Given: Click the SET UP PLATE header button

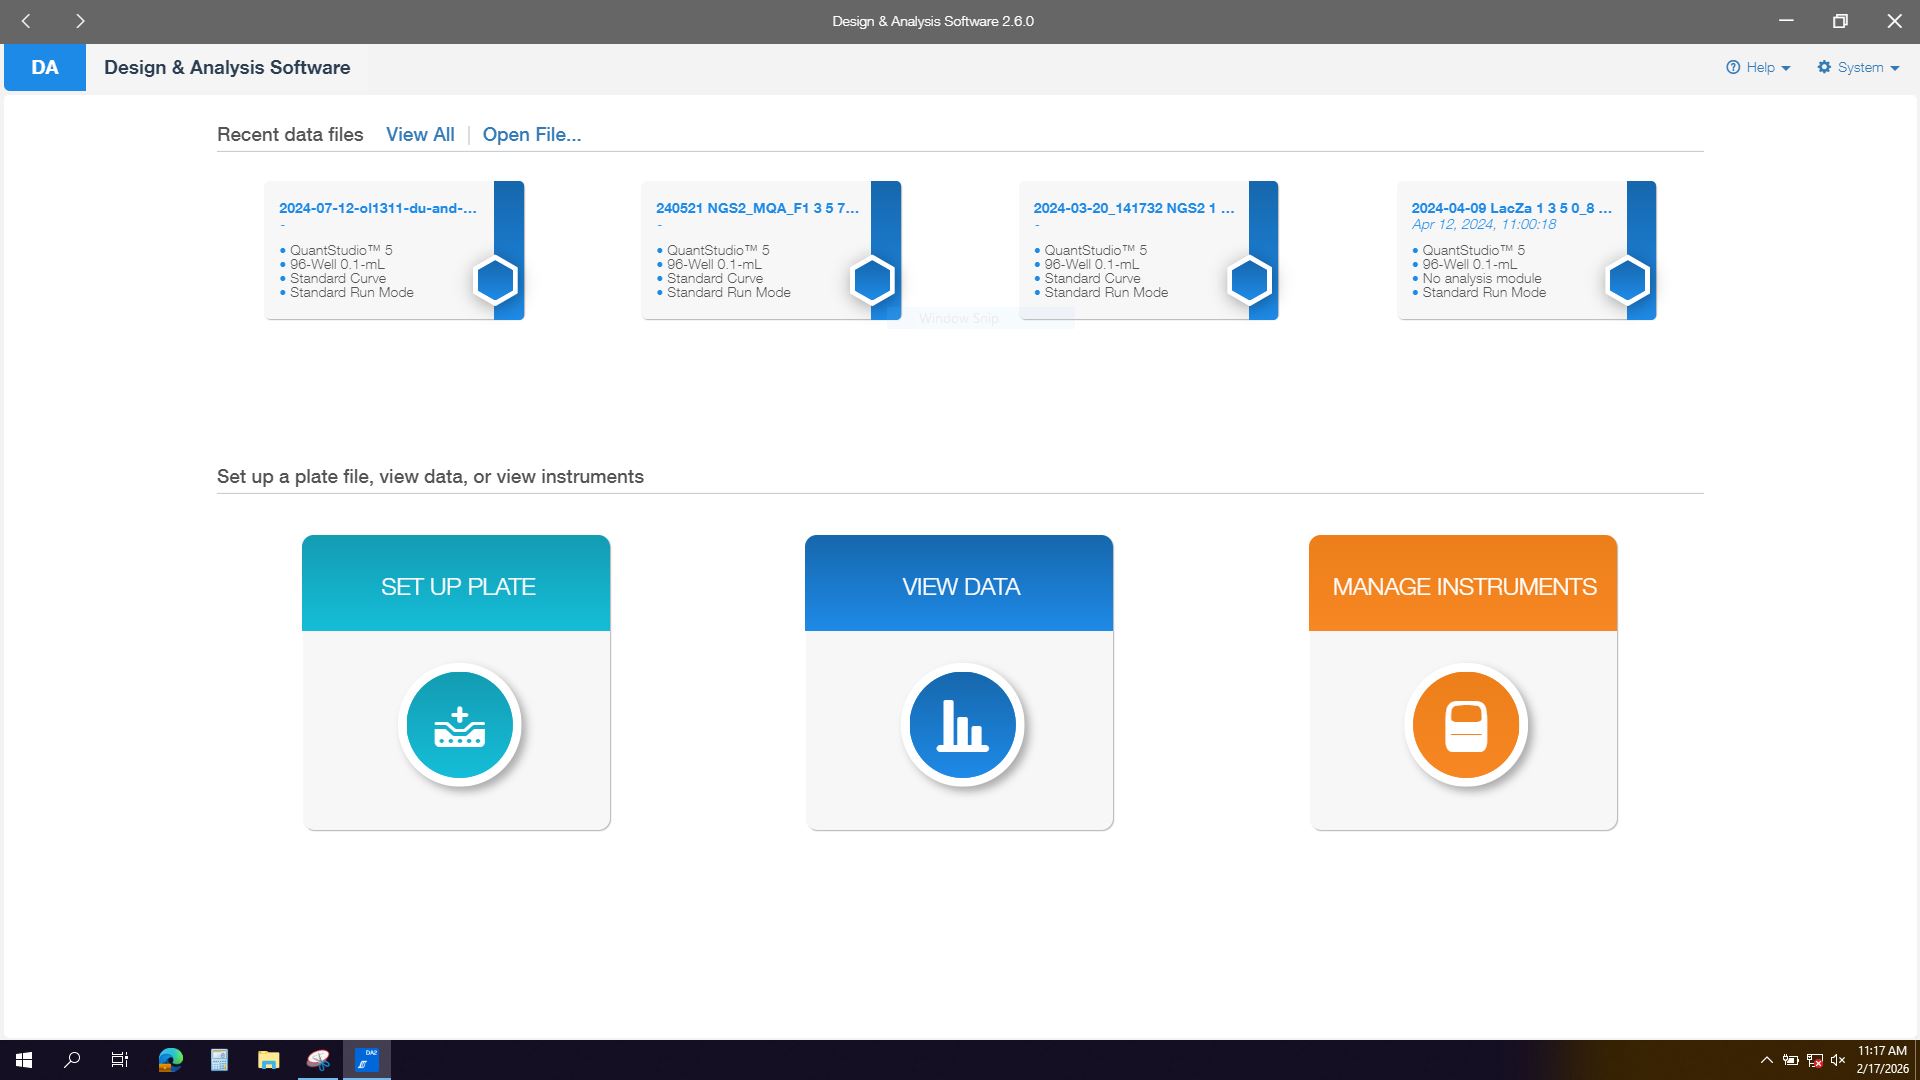Looking at the screenshot, I should pyautogui.click(x=457, y=586).
